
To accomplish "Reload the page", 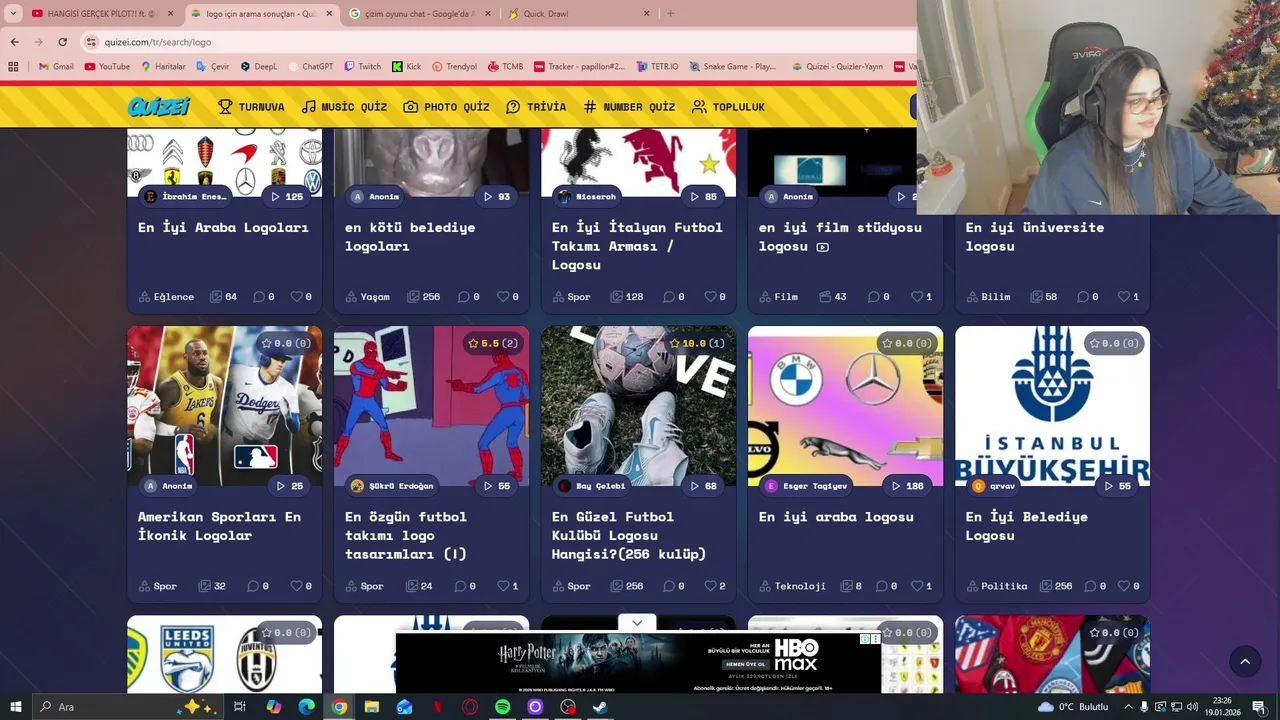I will click(x=62, y=42).
